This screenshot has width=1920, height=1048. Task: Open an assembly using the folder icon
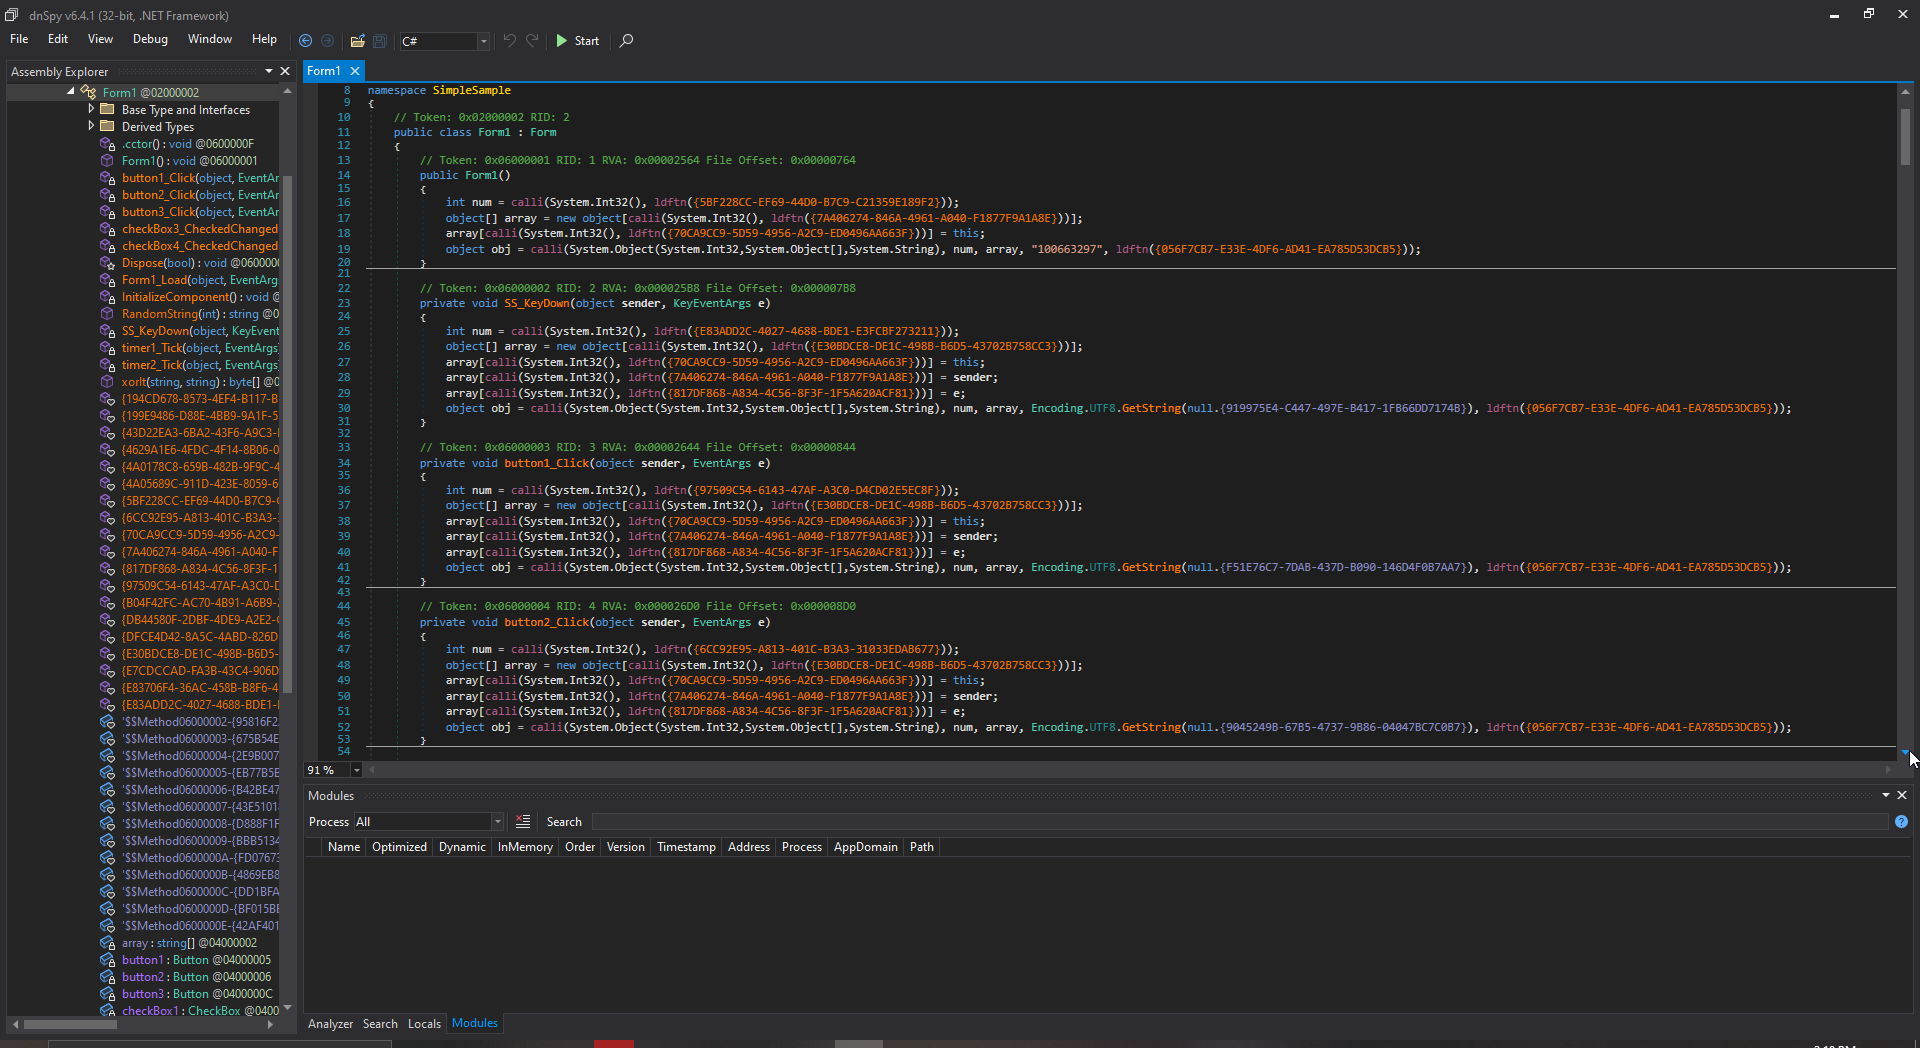point(357,40)
